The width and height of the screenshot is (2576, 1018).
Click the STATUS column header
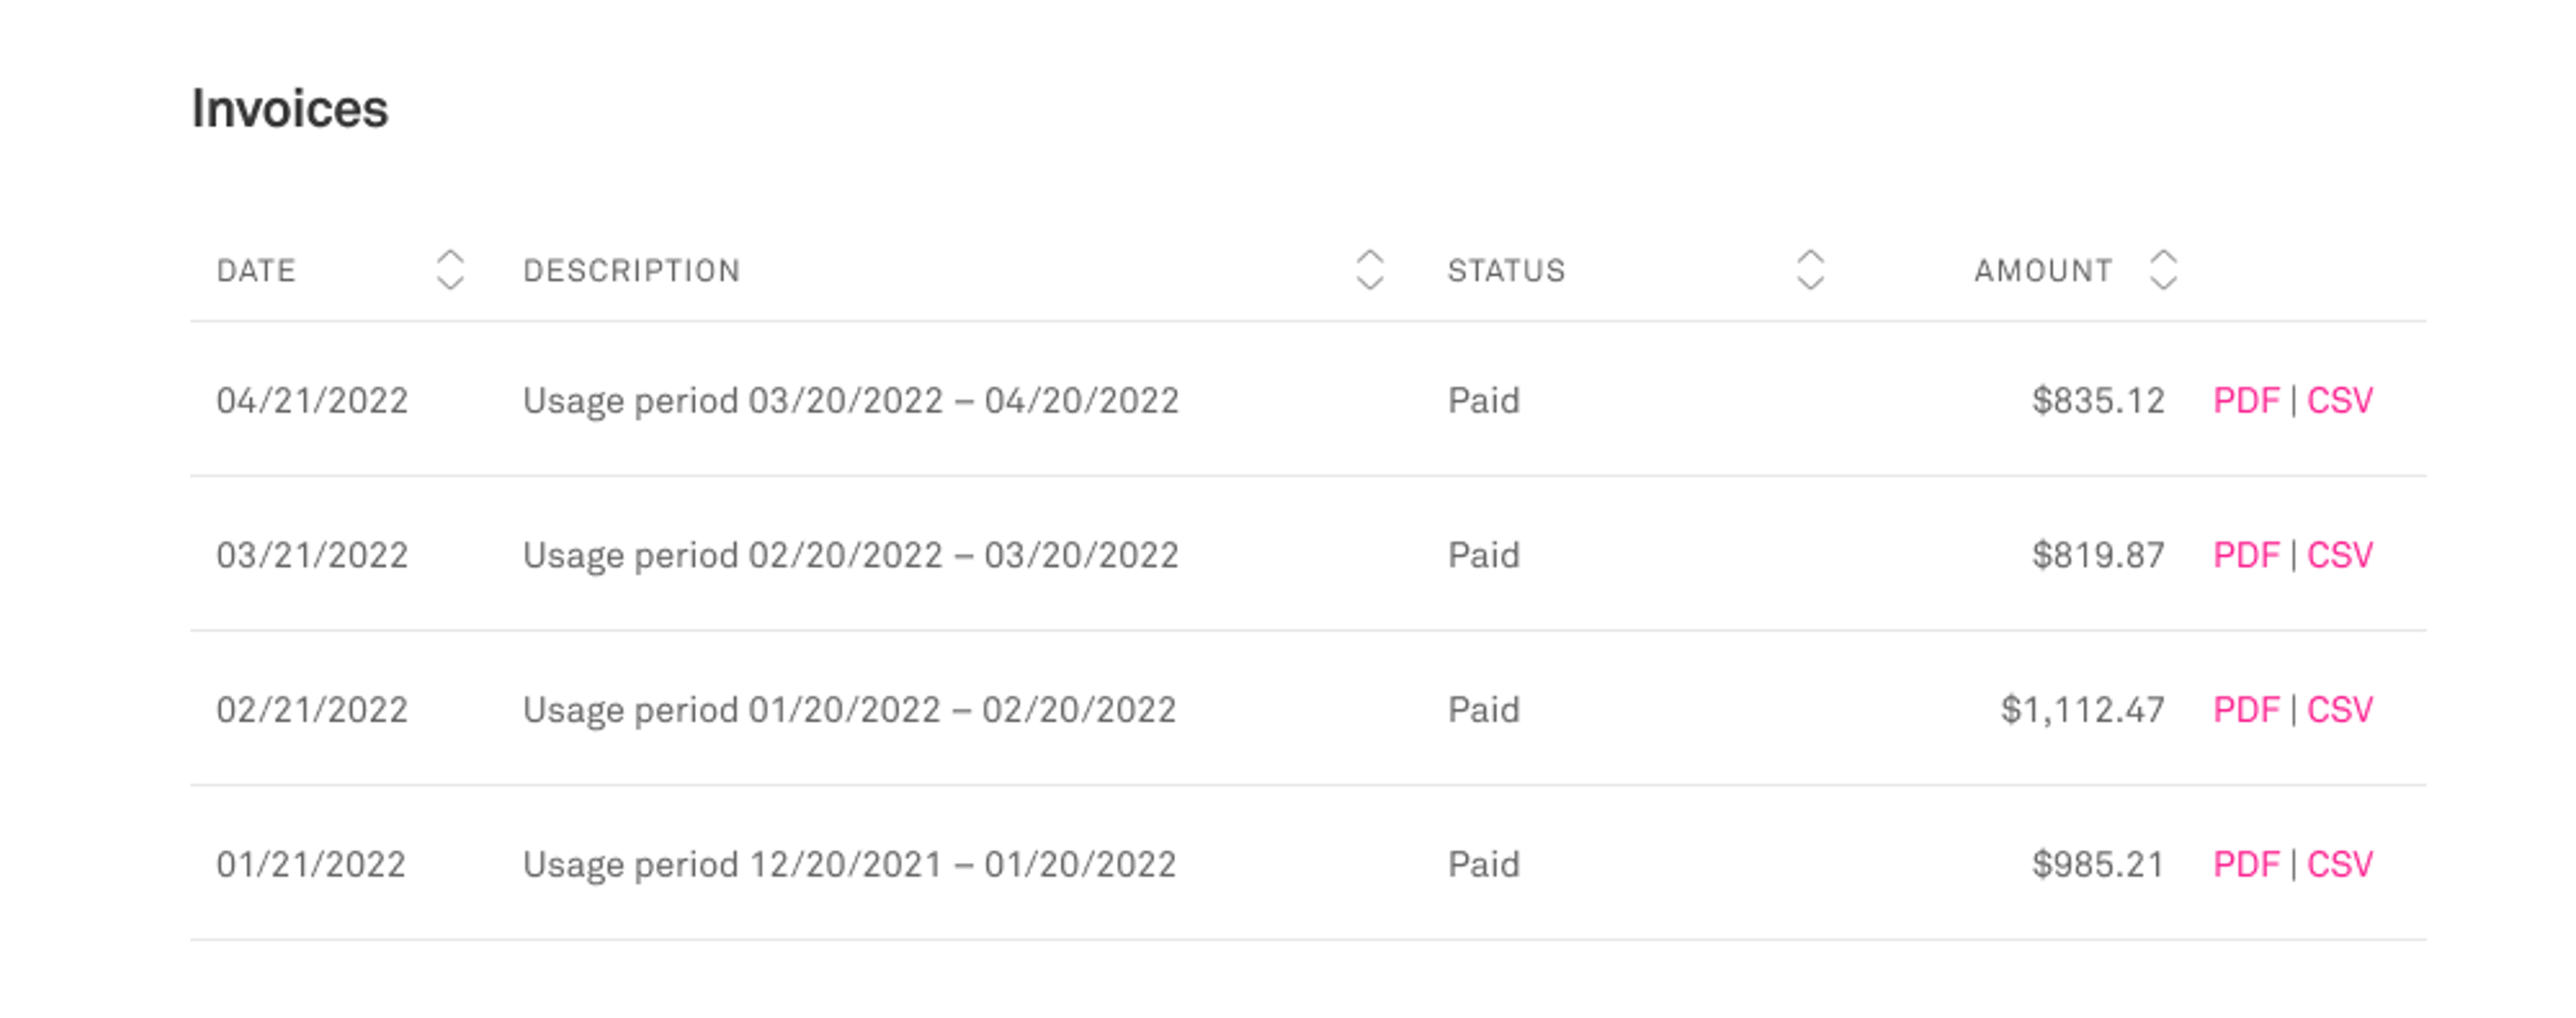click(1506, 271)
